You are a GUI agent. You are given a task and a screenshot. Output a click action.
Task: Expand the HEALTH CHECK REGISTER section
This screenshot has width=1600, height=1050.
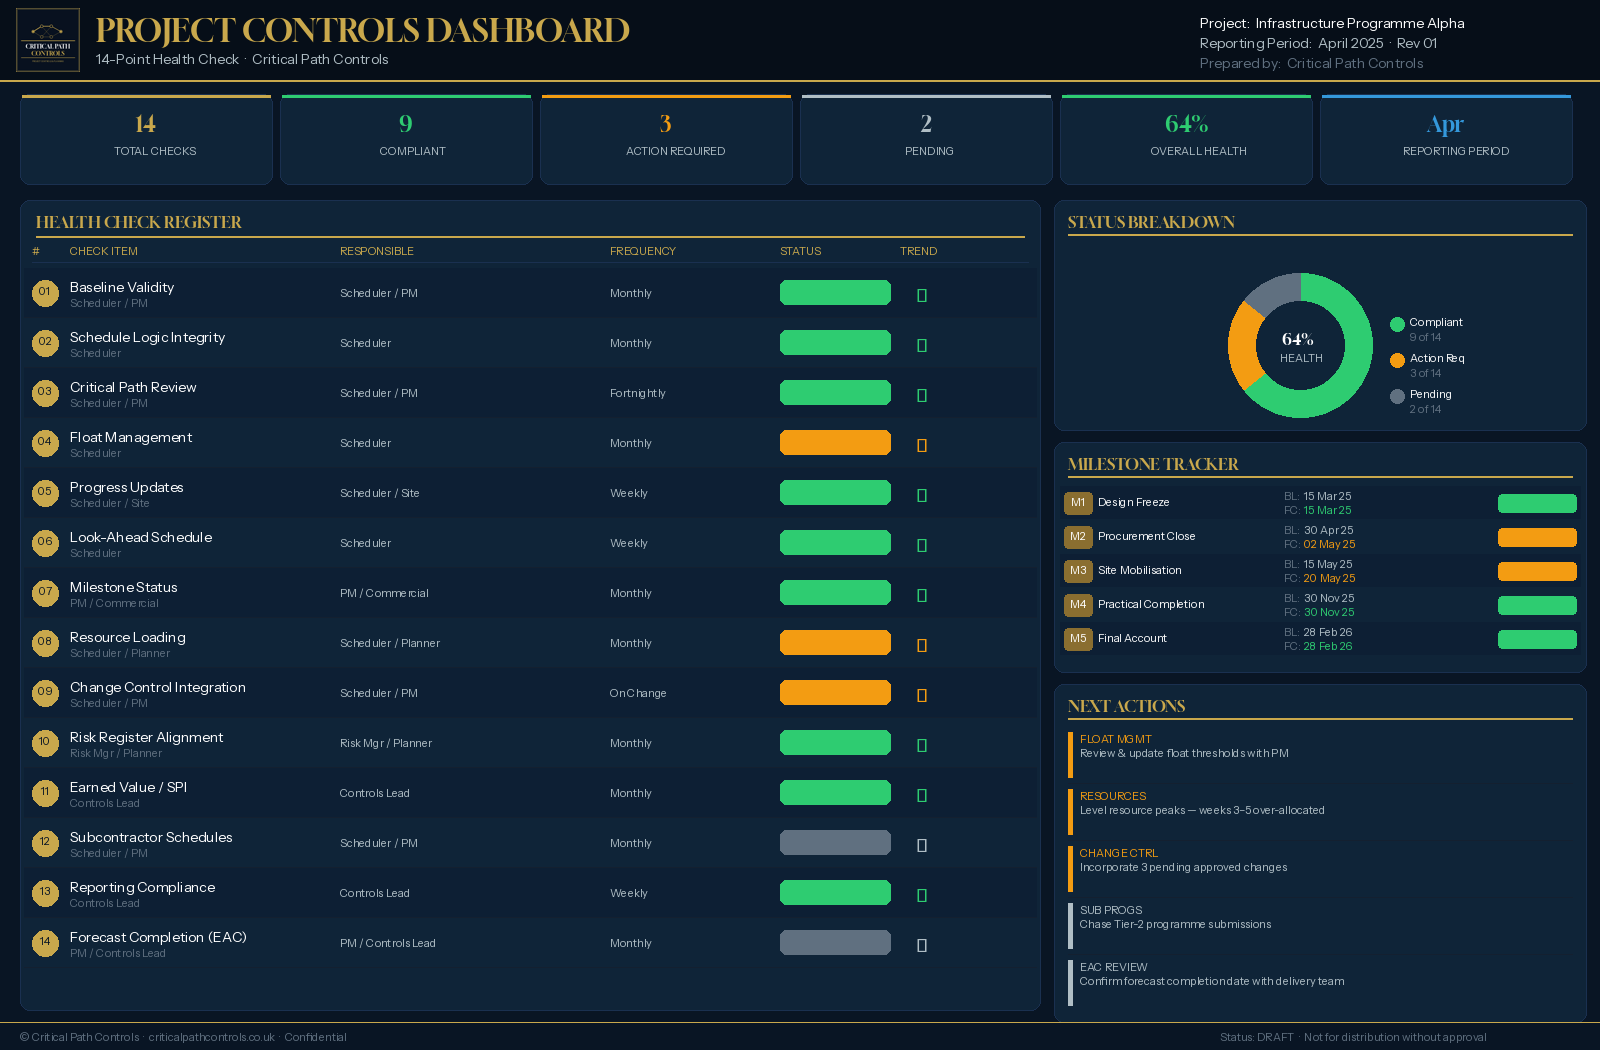[140, 222]
